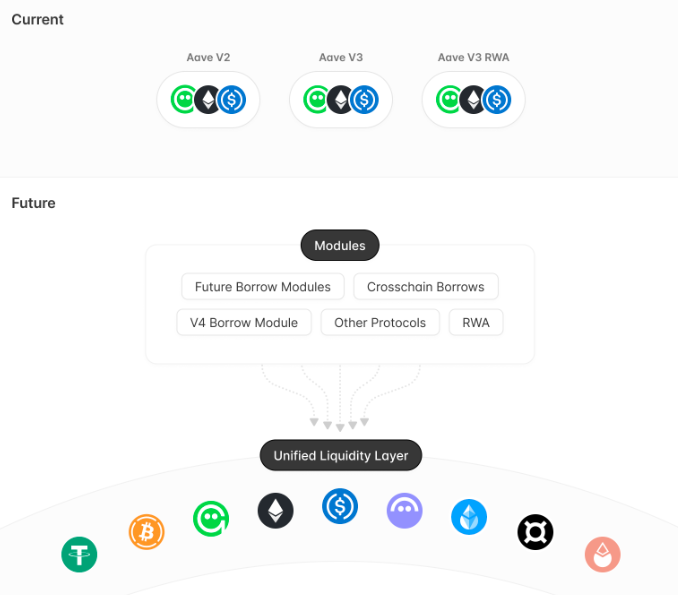Click the orange Bitcoin coin icon
This screenshot has width=678, height=595.
pos(147,531)
